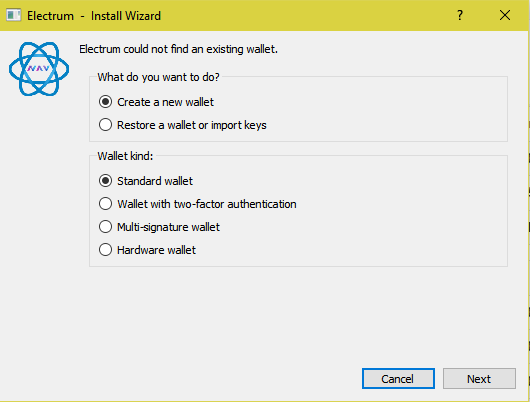Screen dimensions: 530x402
Task: Select the Standard wallet radio button
Action: point(105,181)
